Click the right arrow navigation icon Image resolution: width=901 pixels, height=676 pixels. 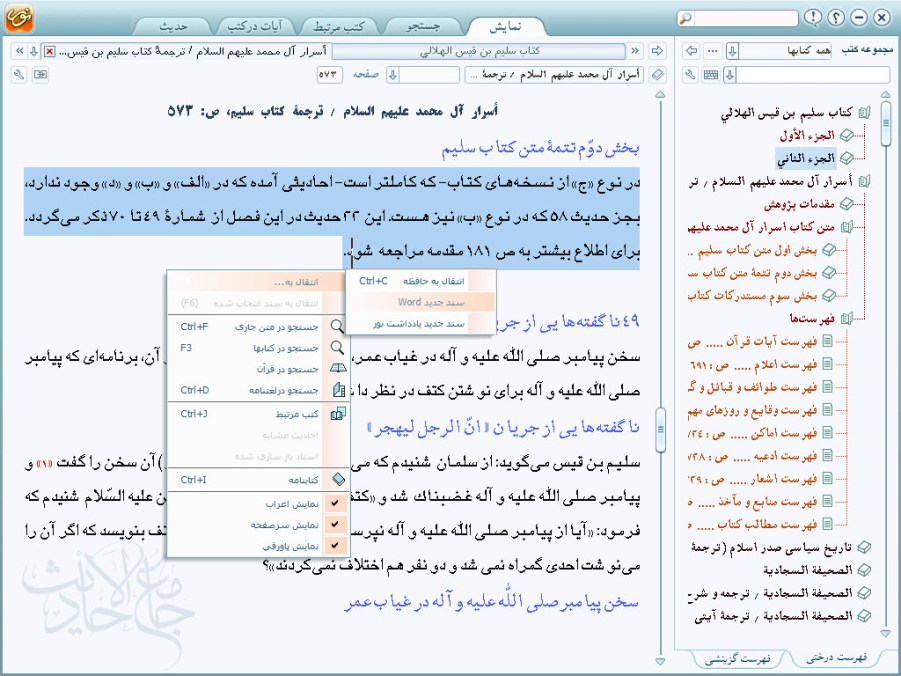point(657,51)
